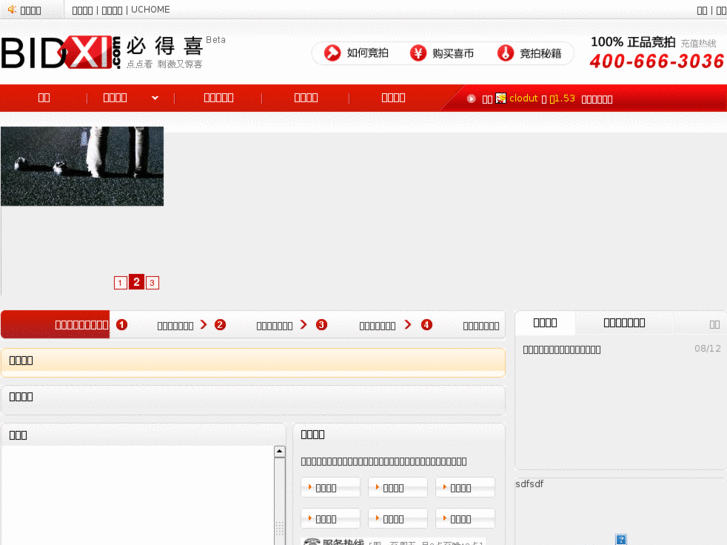Screen dimensions: 727x545
Task: Go to banner slide 3
Action: [x=152, y=282]
